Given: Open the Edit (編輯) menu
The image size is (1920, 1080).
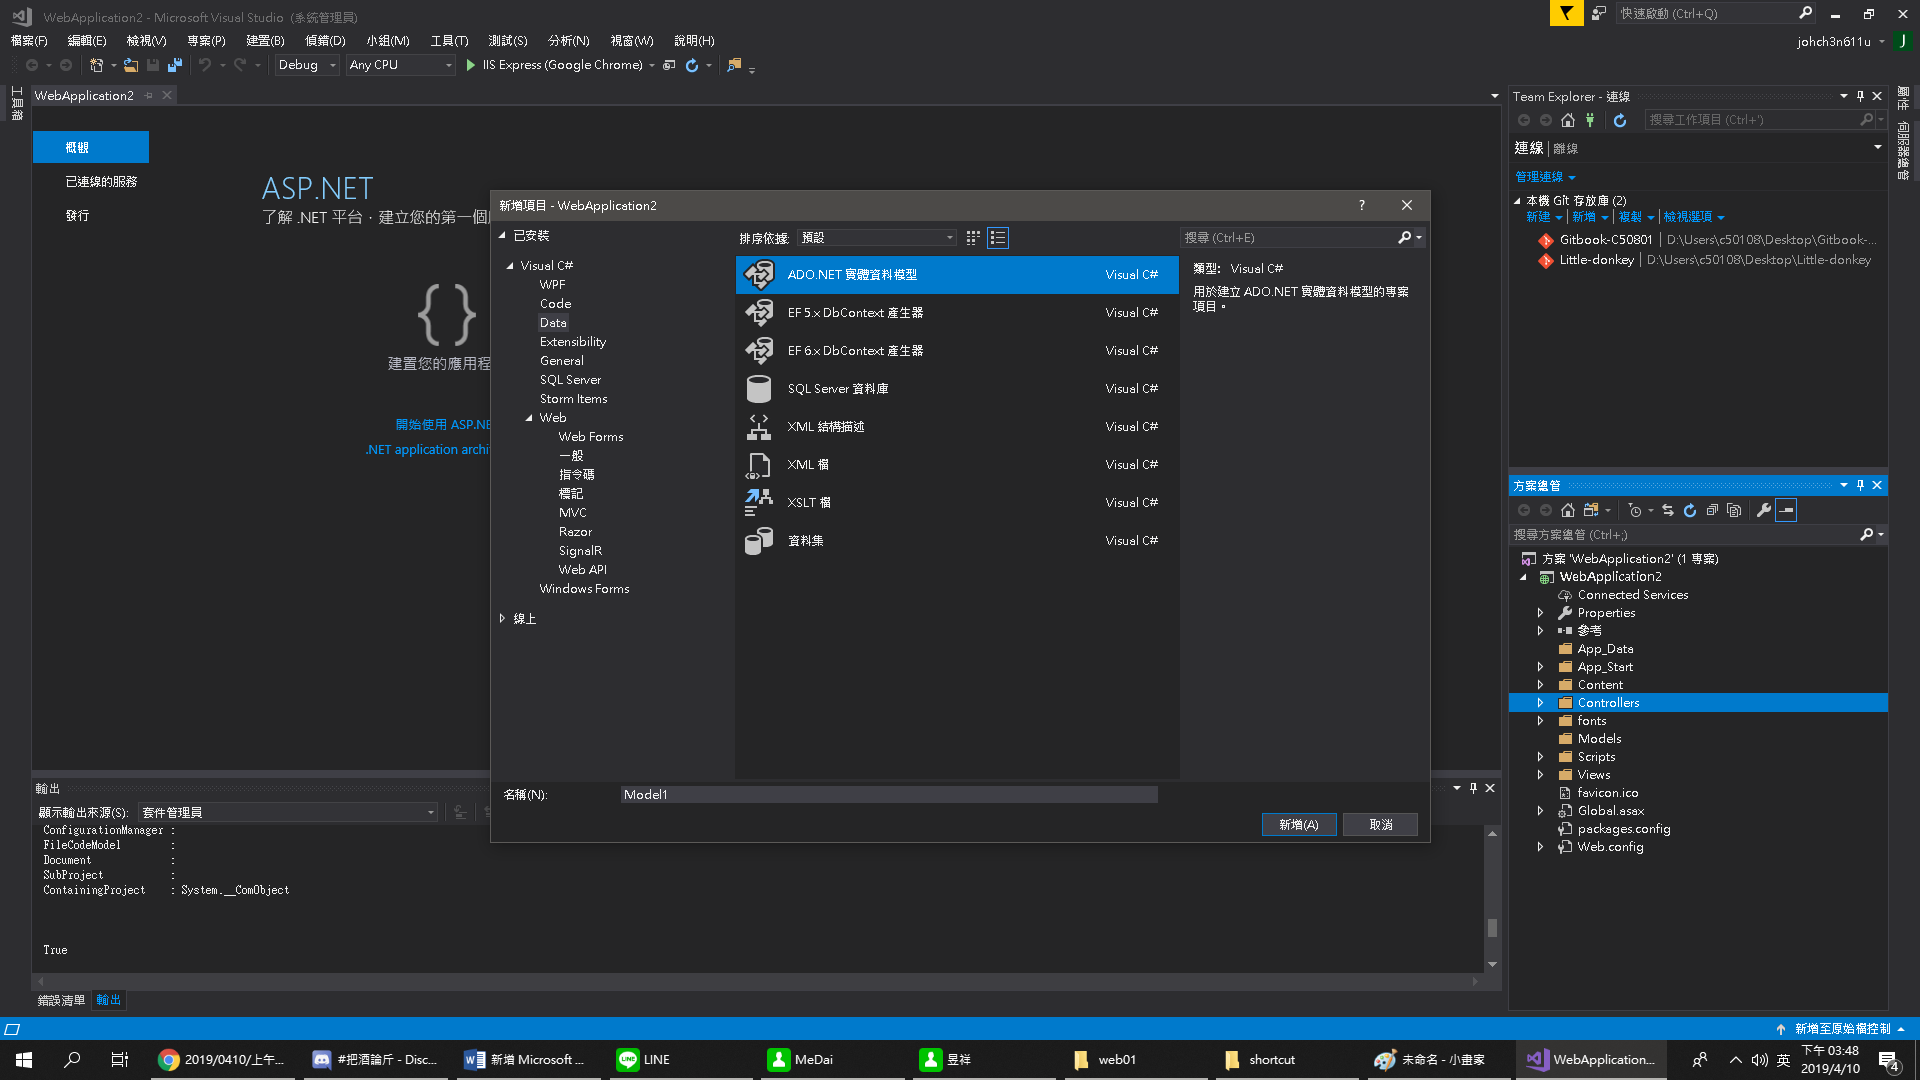Looking at the screenshot, I should [x=87, y=41].
